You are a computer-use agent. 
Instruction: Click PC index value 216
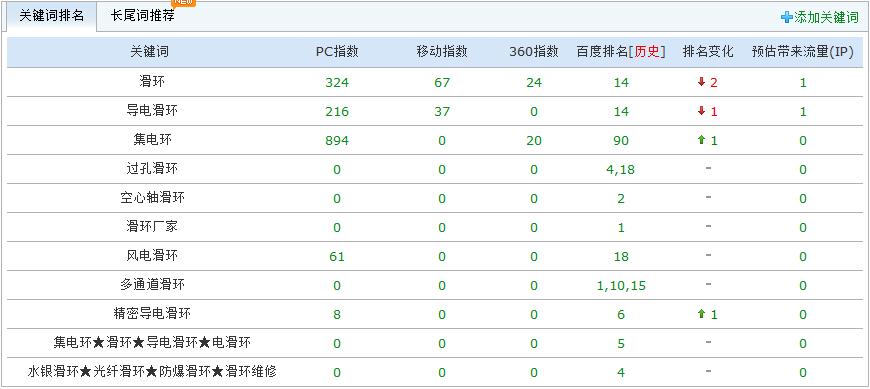pyautogui.click(x=337, y=112)
